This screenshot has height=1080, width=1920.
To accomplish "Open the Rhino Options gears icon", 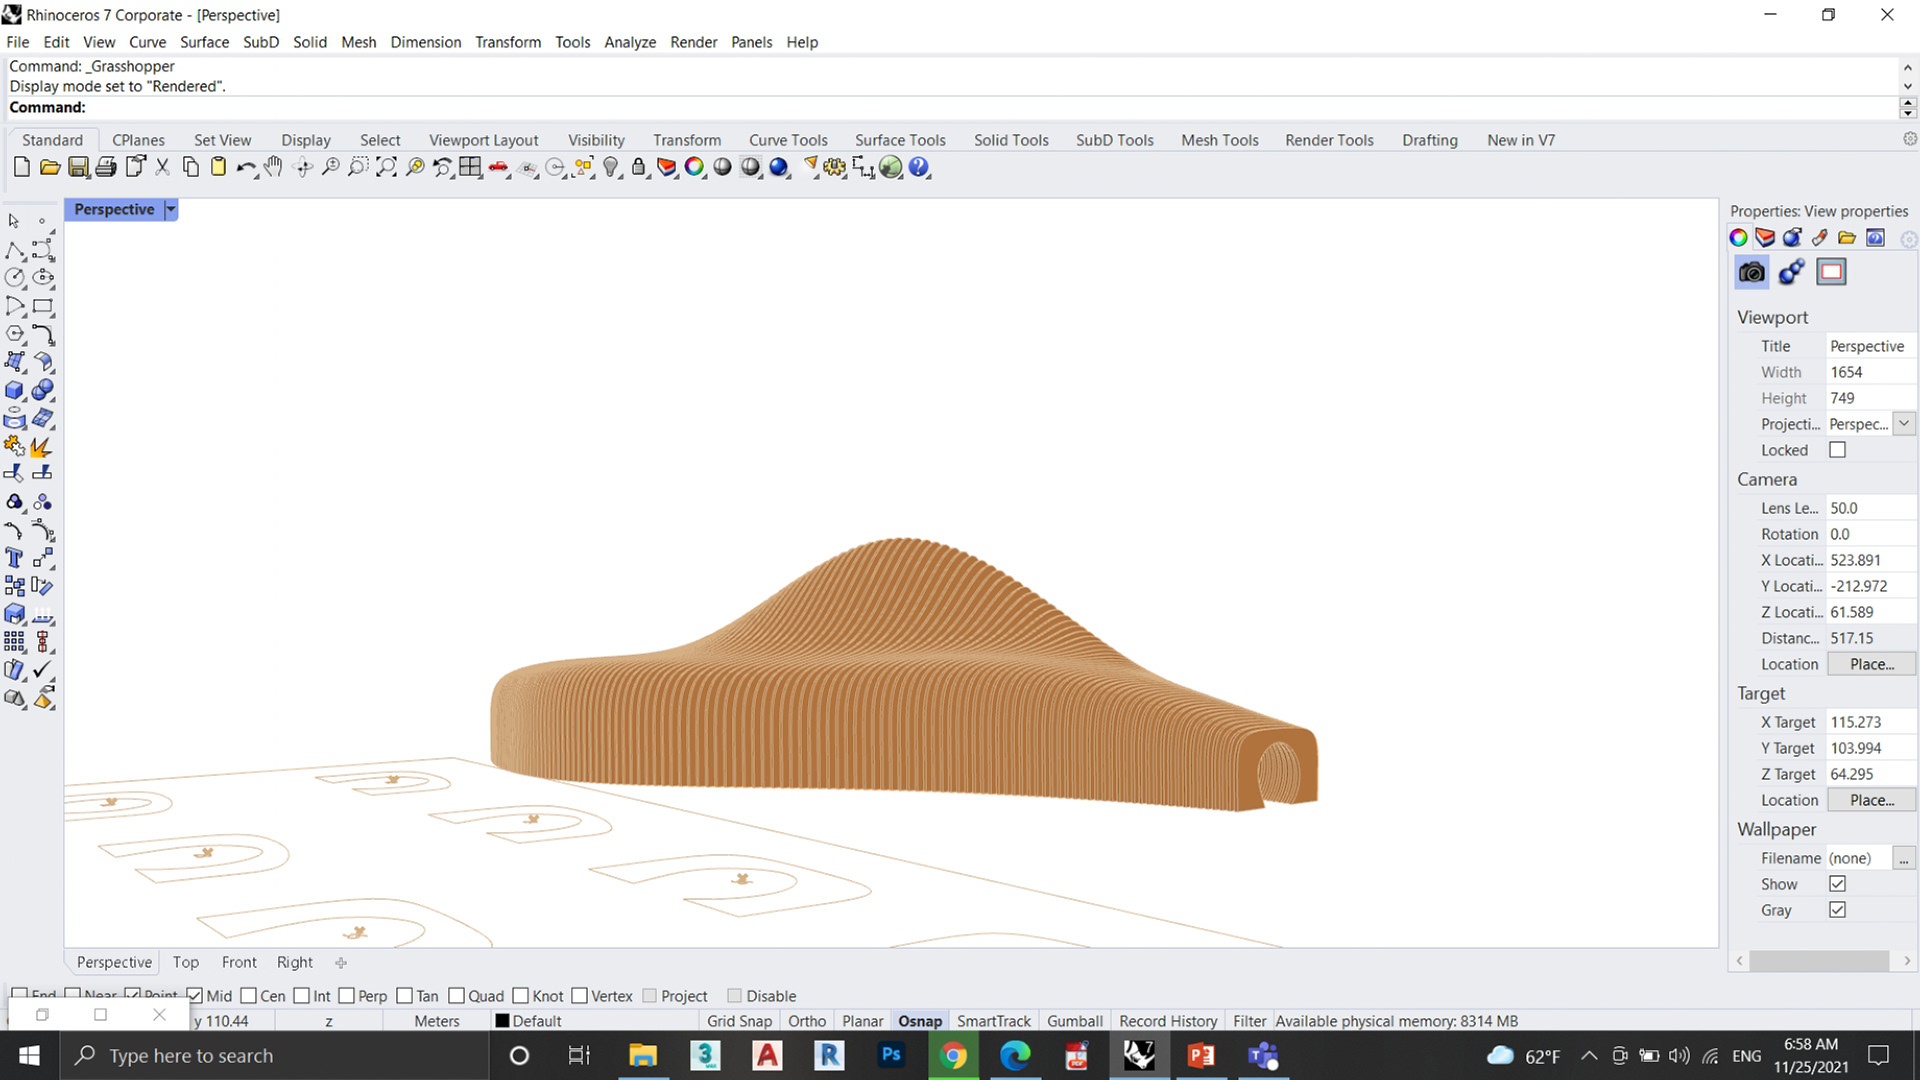I will (x=833, y=167).
